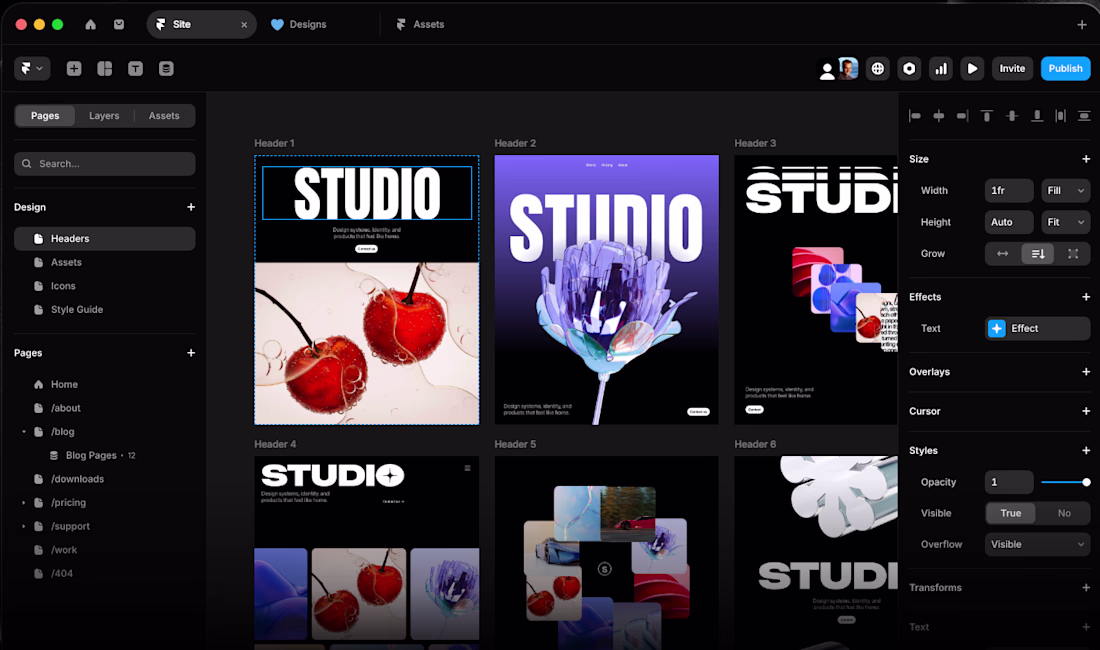1100x650 pixels.
Task: Set Grow to both directions option
Action: [x=1073, y=254]
